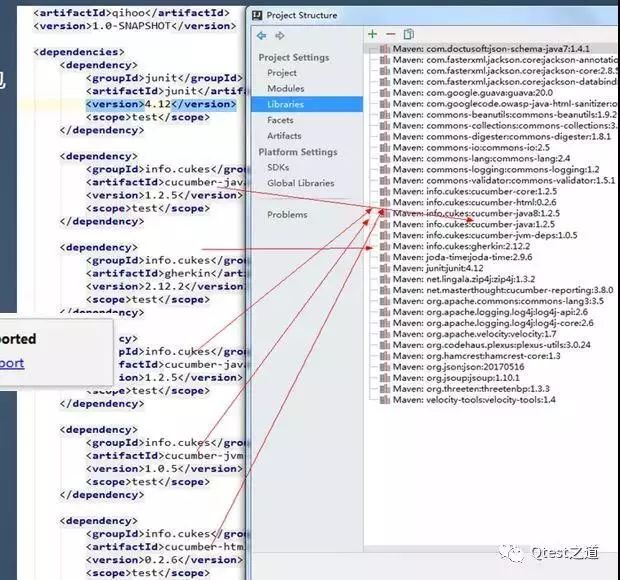Select Maven: org.json:json:20170516 library

point(459,367)
